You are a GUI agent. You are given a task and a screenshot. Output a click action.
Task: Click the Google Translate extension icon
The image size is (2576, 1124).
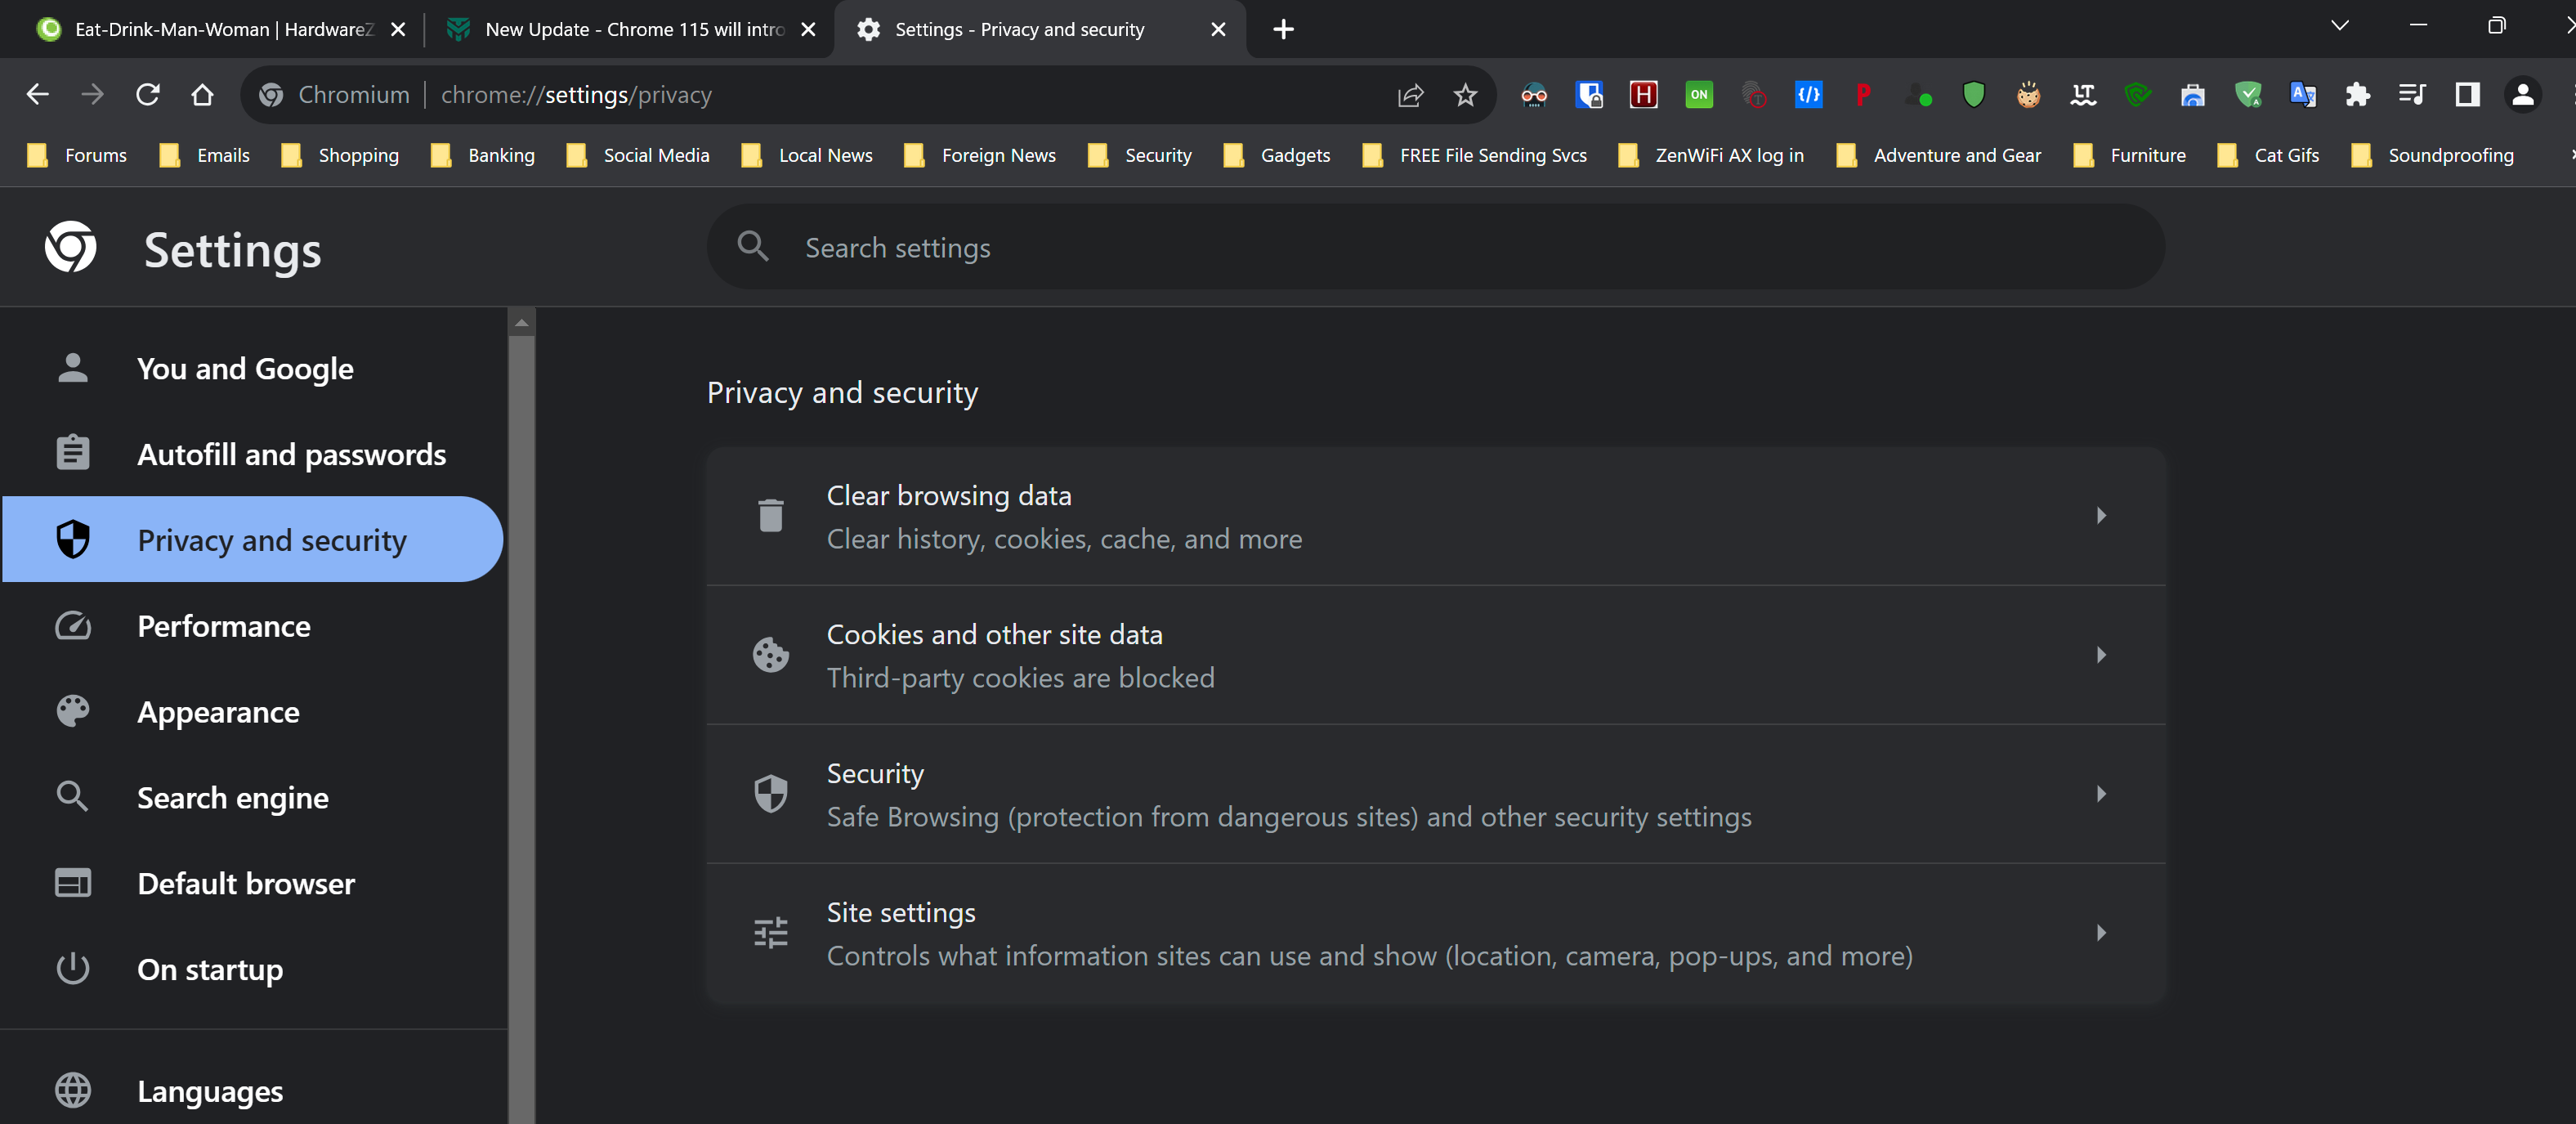(2302, 95)
